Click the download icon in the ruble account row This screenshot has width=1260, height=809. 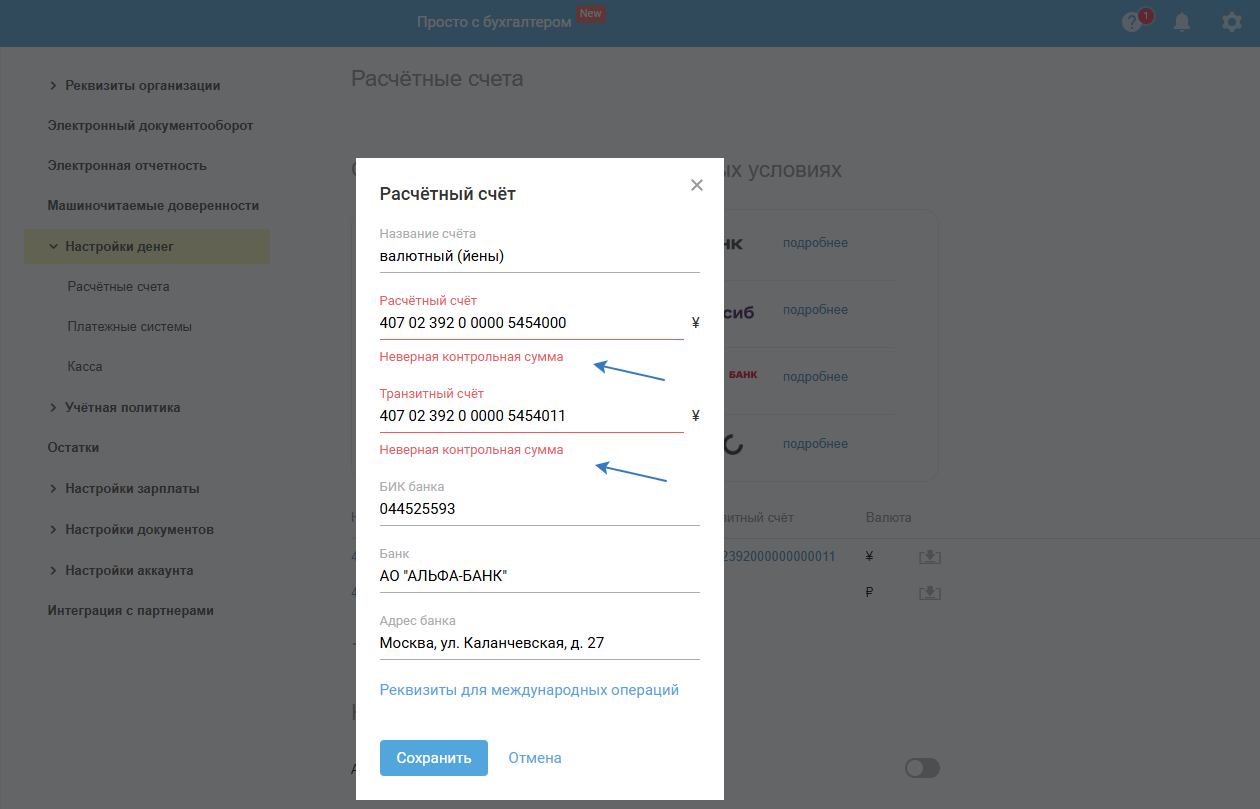930,593
